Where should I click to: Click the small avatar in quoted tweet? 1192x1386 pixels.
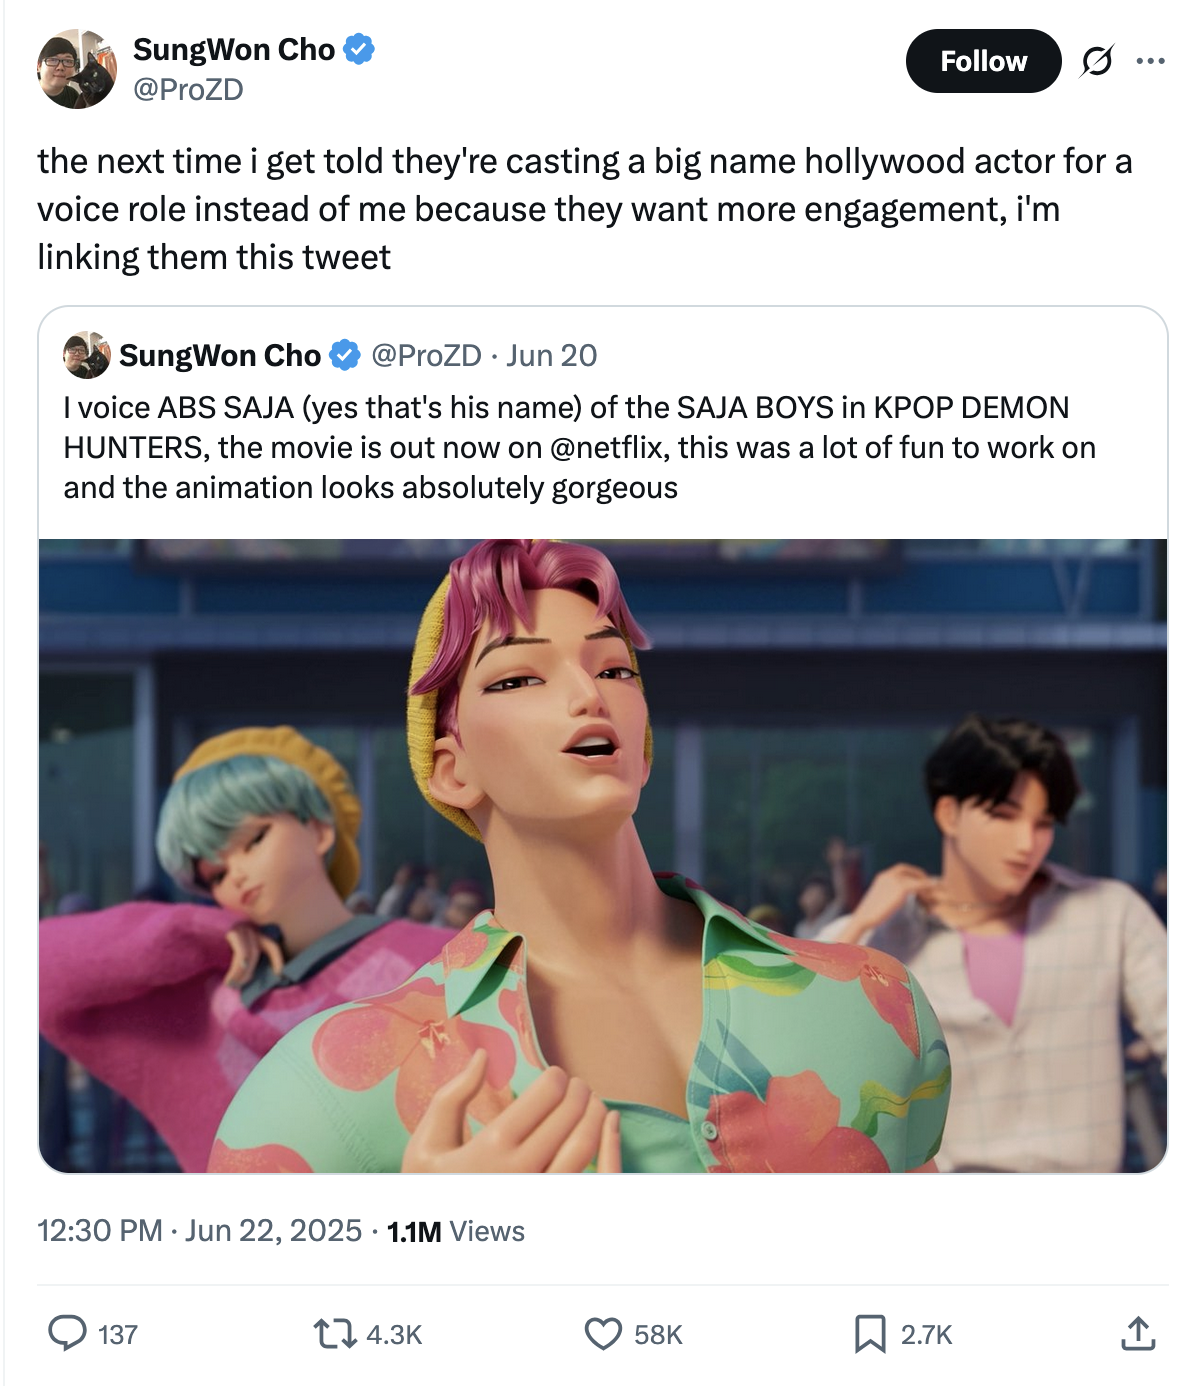tap(87, 355)
